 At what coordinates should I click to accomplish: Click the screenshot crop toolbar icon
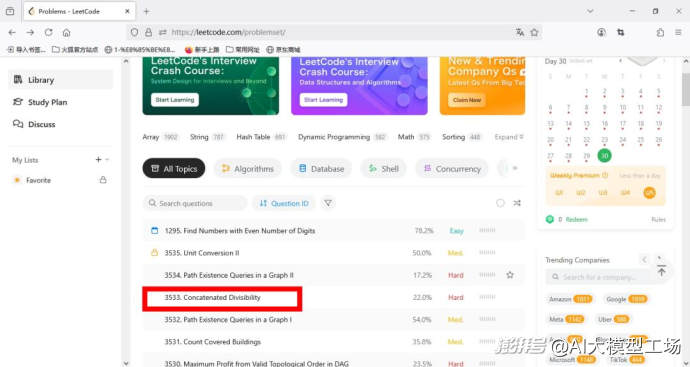tap(620, 32)
